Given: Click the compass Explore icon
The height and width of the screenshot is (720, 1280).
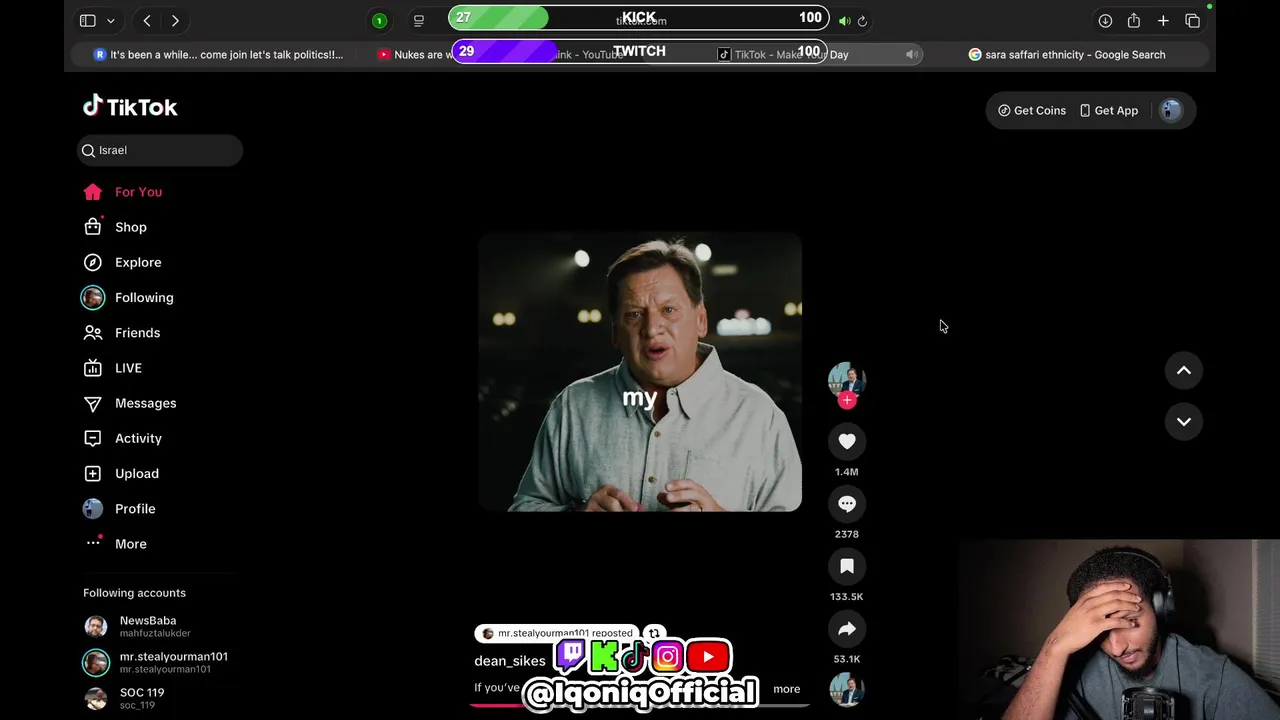Looking at the screenshot, I should [93, 262].
